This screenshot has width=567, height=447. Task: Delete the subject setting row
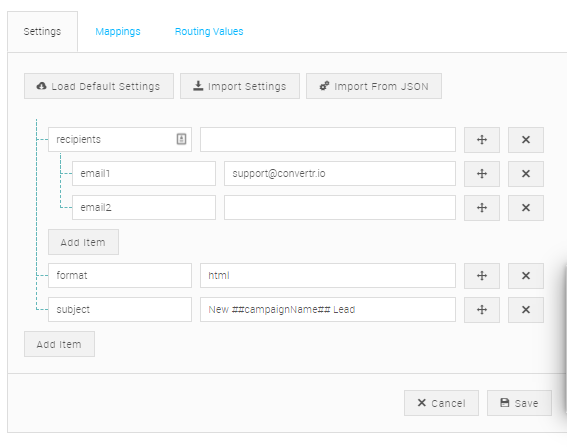pyautogui.click(x=526, y=310)
